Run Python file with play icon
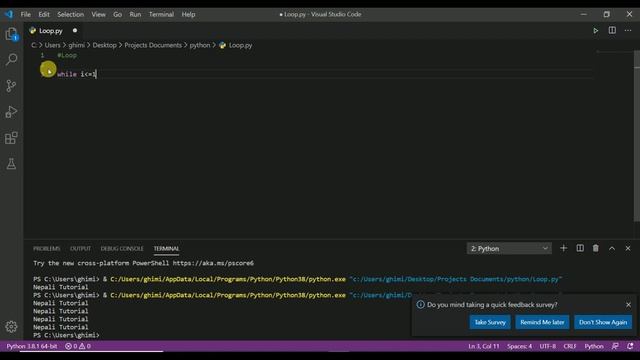The height and width of the screenshot is (360, 640). [x=596, y=31]
